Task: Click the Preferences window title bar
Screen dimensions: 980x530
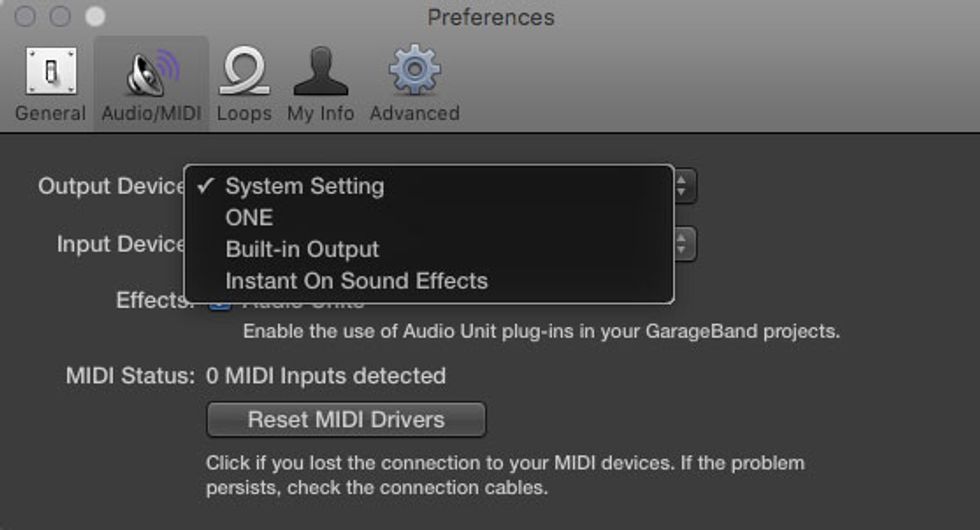Action: [491, 17]
